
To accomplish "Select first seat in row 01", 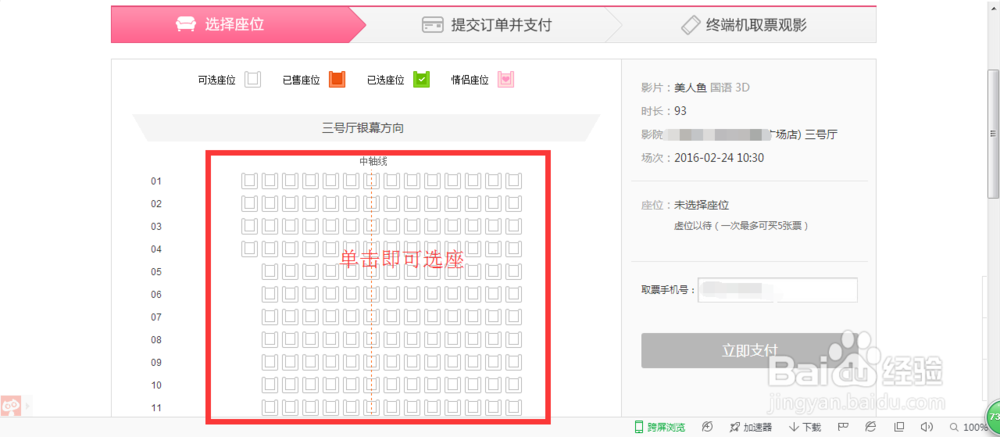I will 249,181.
